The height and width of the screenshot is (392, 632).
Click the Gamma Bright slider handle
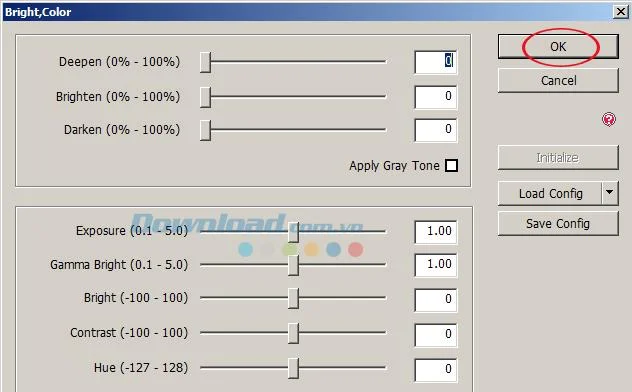[293, 265]
